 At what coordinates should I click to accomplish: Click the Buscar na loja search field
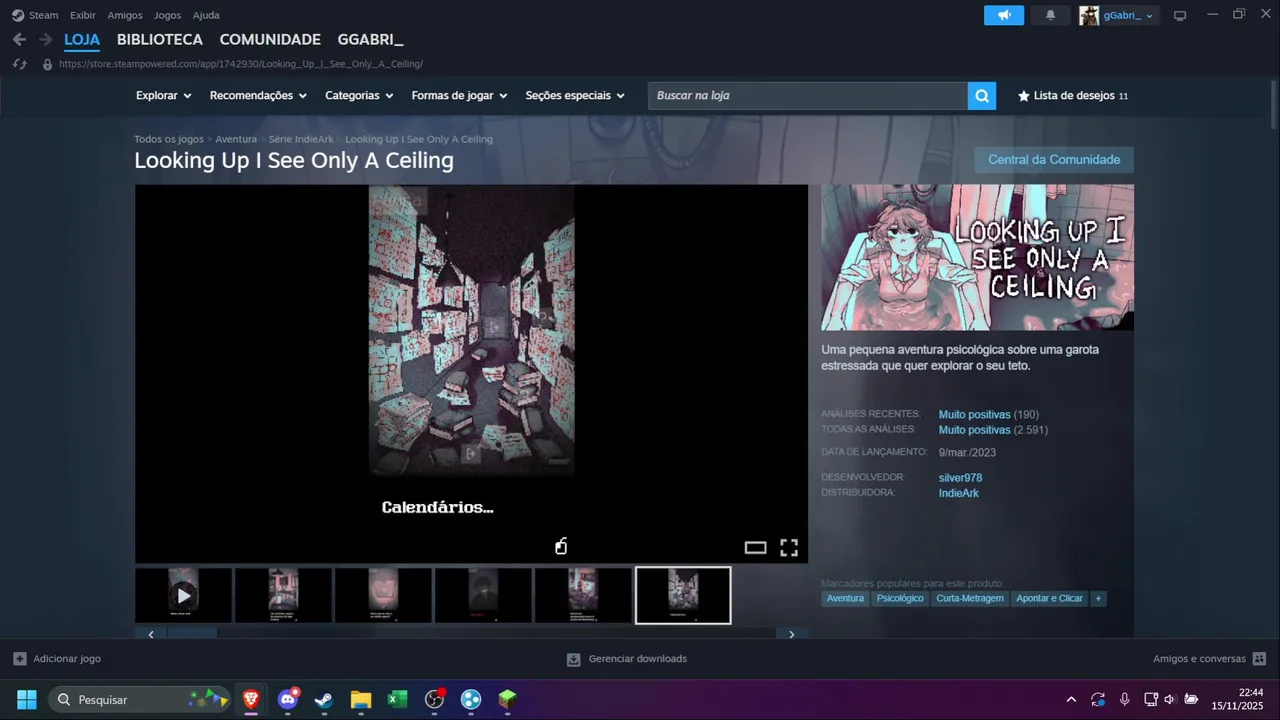(808, 96)
